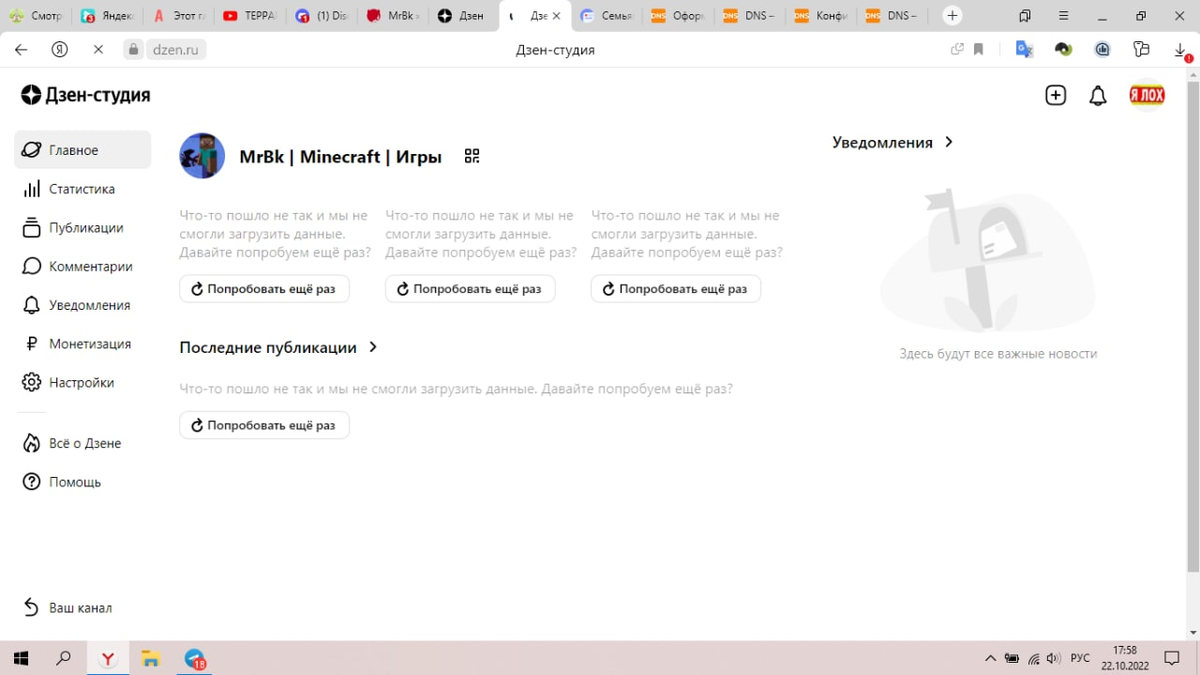Open Монетизация in the sidebar

click(x=83, y=344)
